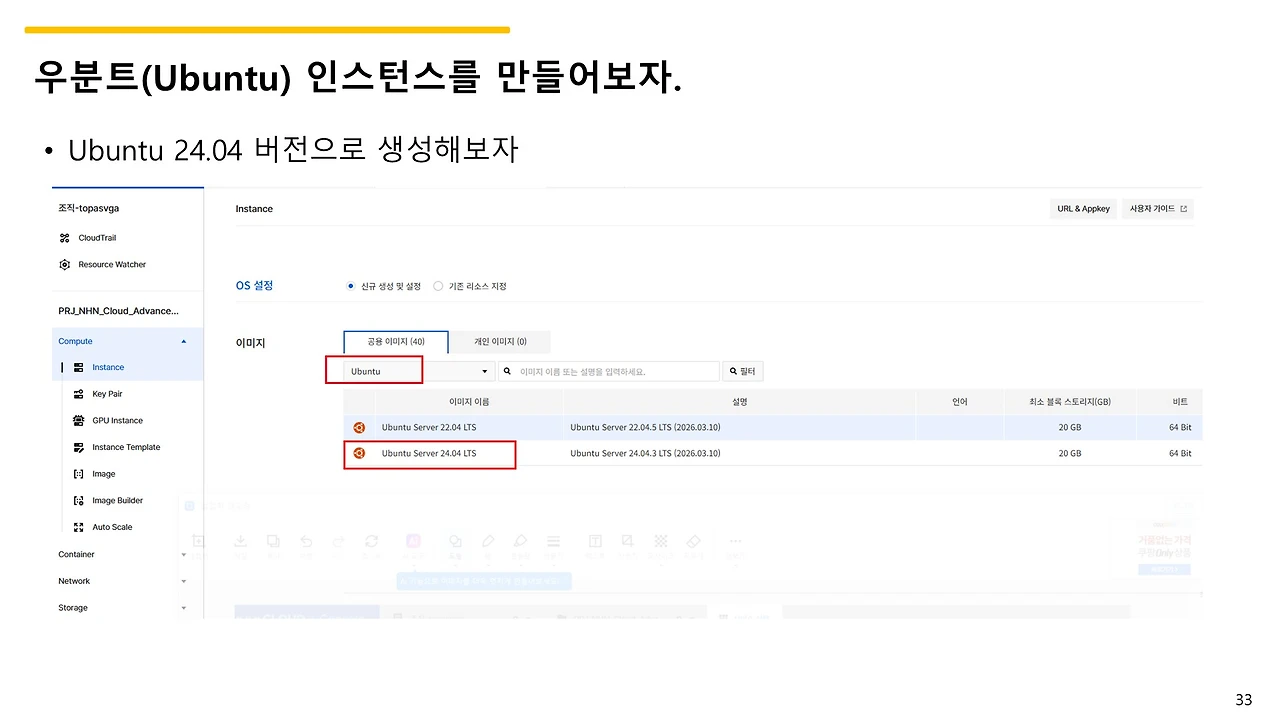
Task: Select the 신규 생성 및 설정 radio button
Action: pos(350,285)
